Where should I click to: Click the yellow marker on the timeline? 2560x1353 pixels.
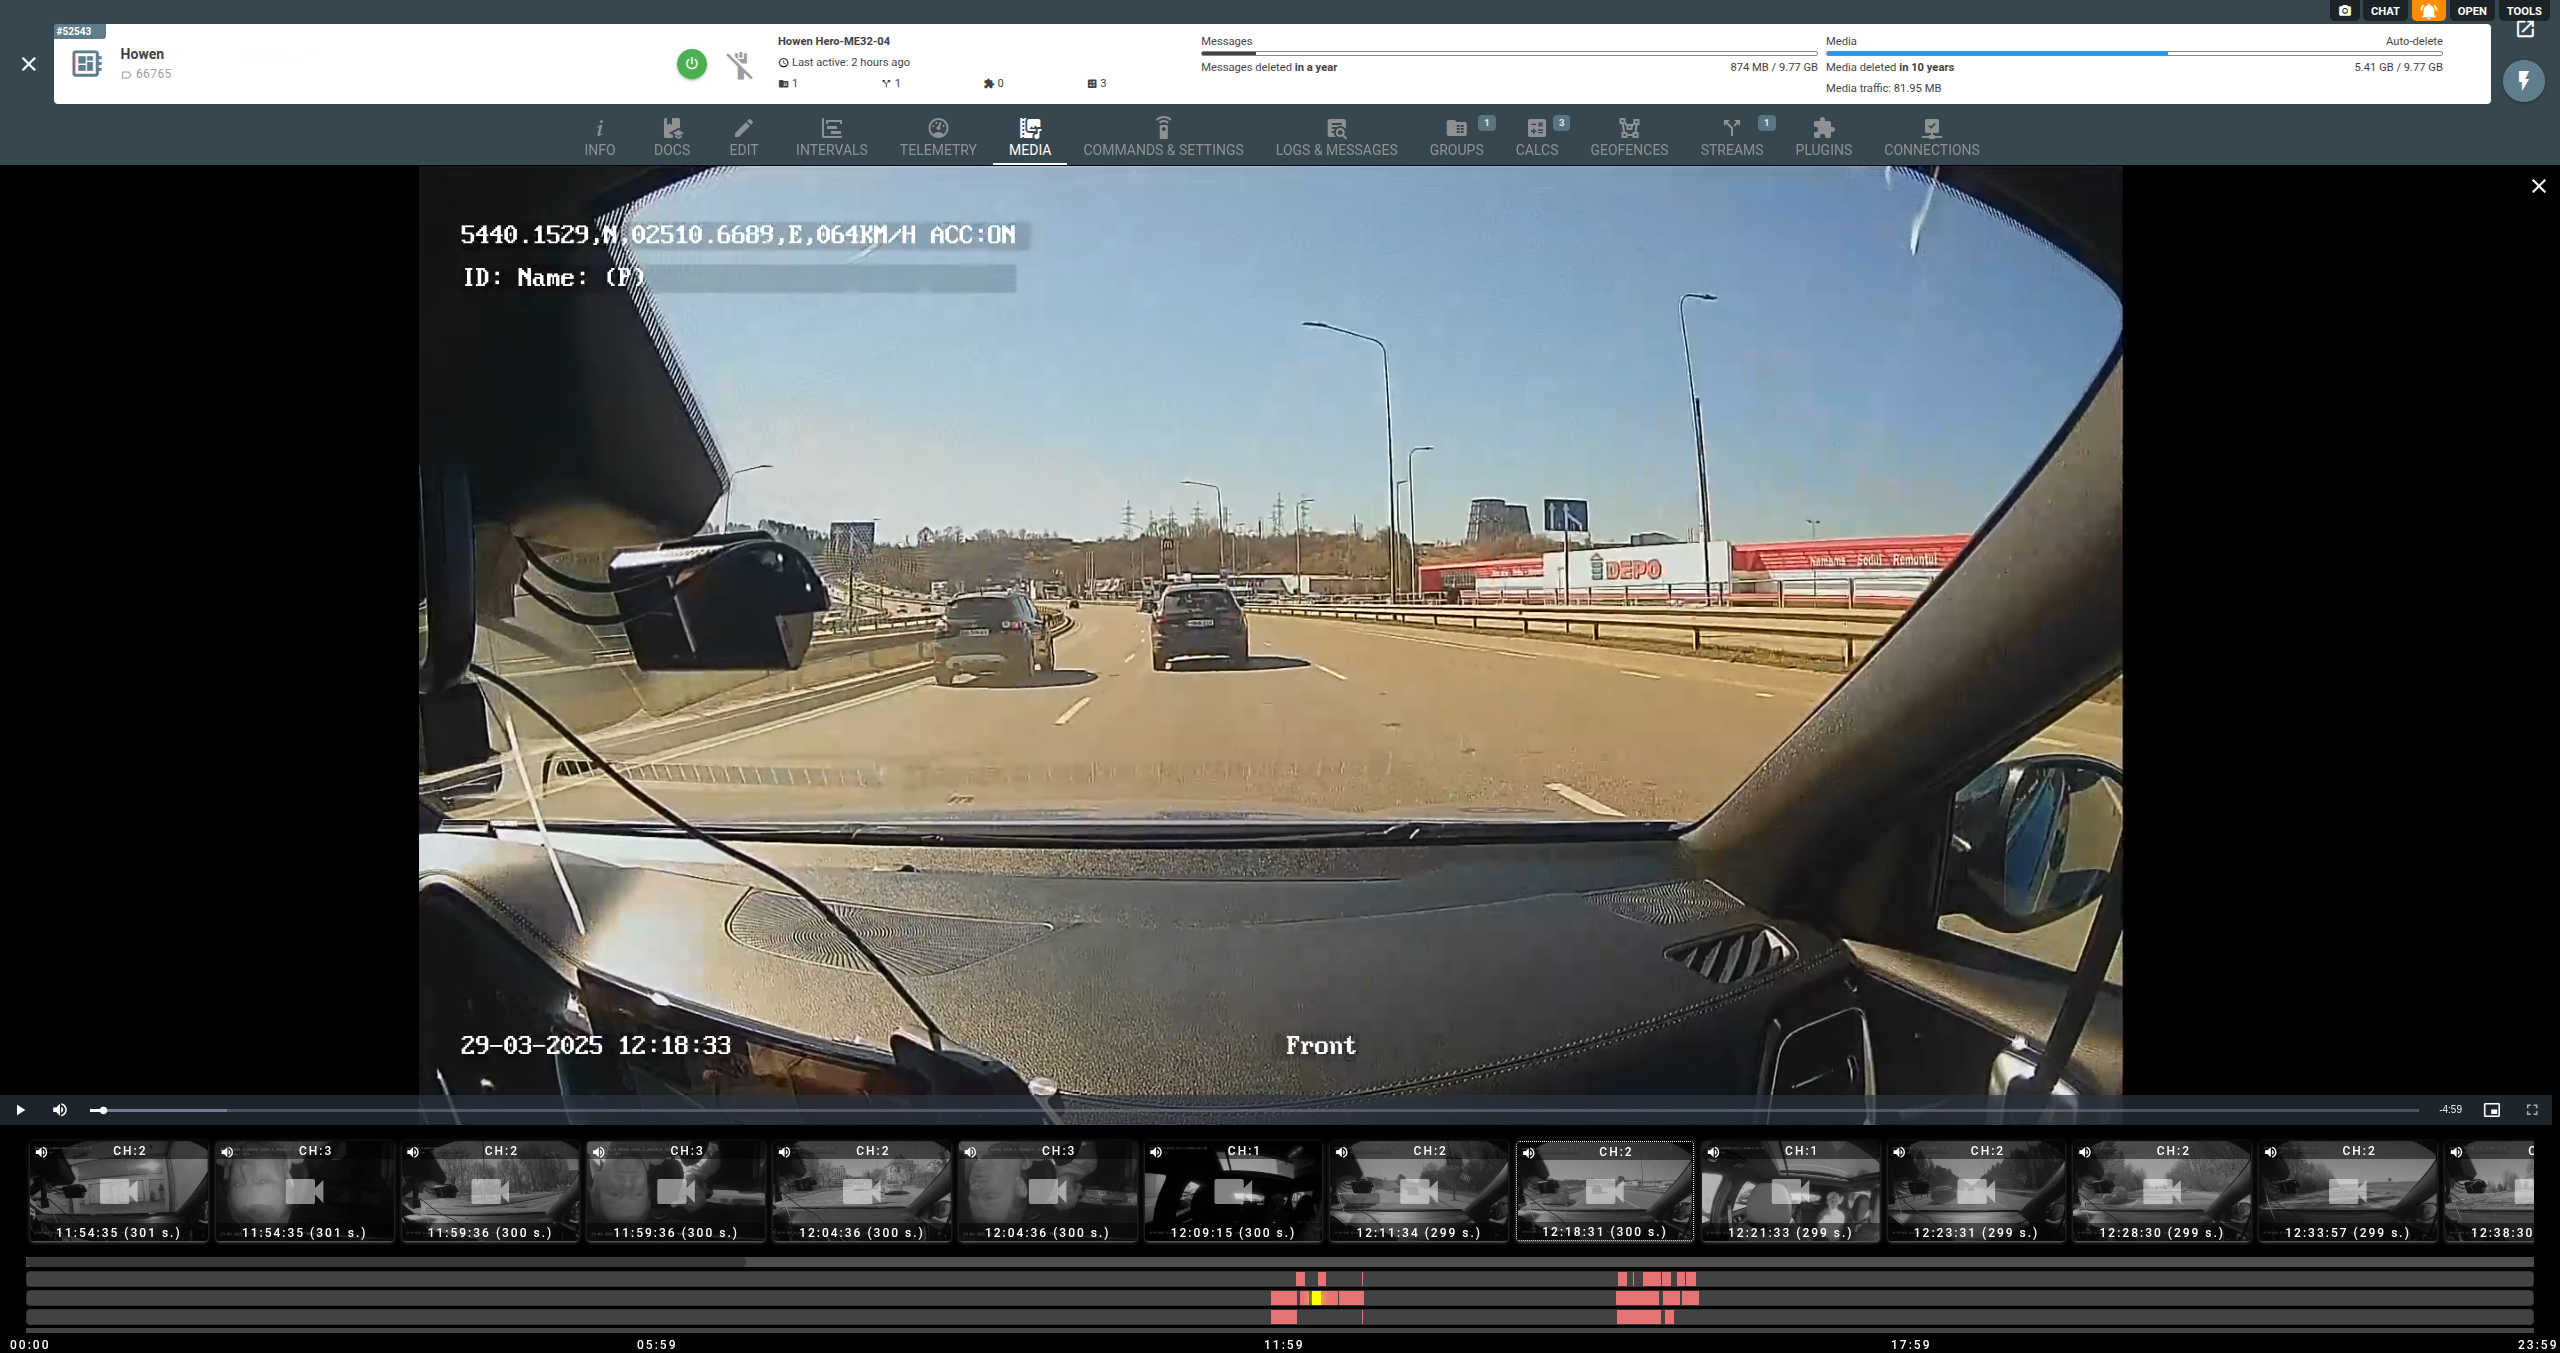tap(1316, 1298)
